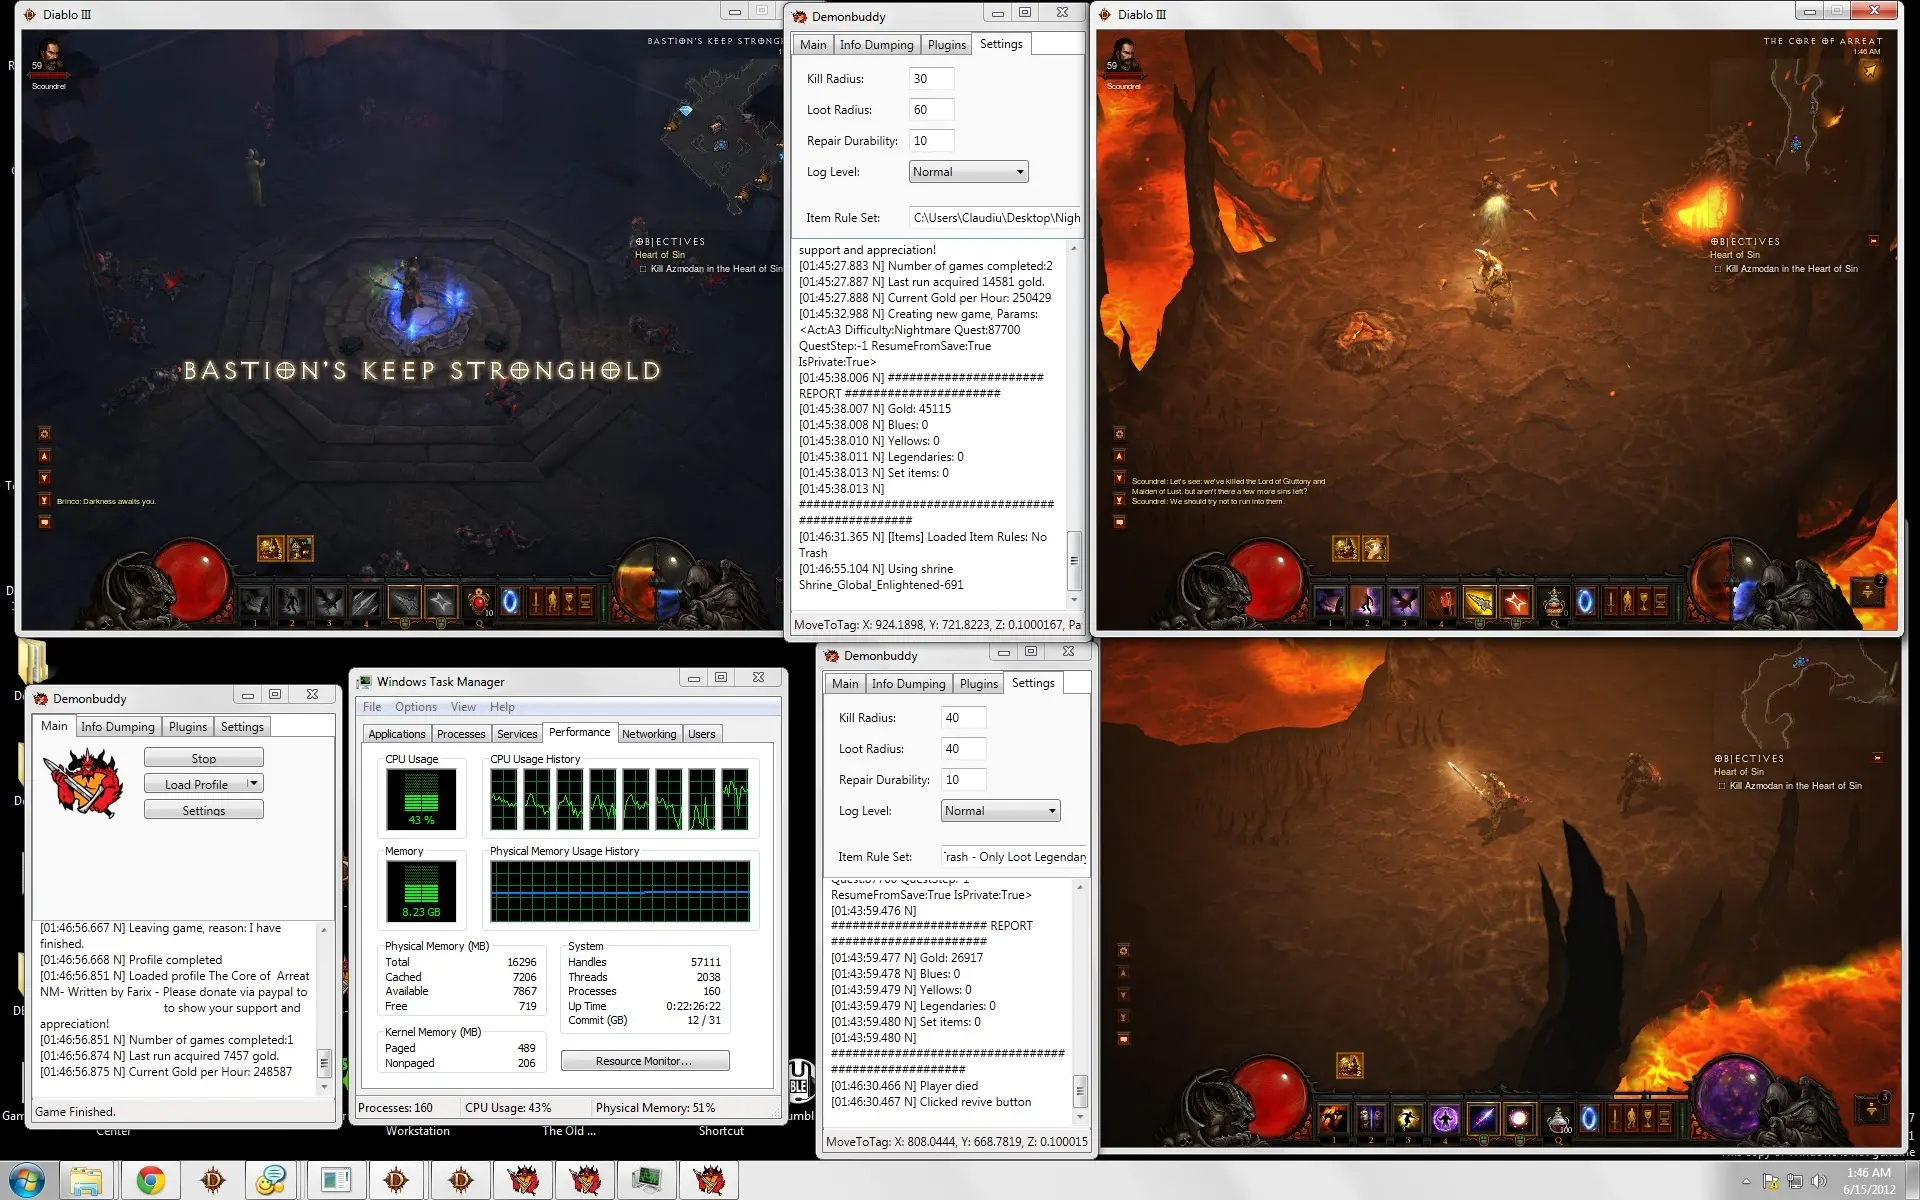
Task: Open the Services tab in Task Manager
Action: coord(517,734)
